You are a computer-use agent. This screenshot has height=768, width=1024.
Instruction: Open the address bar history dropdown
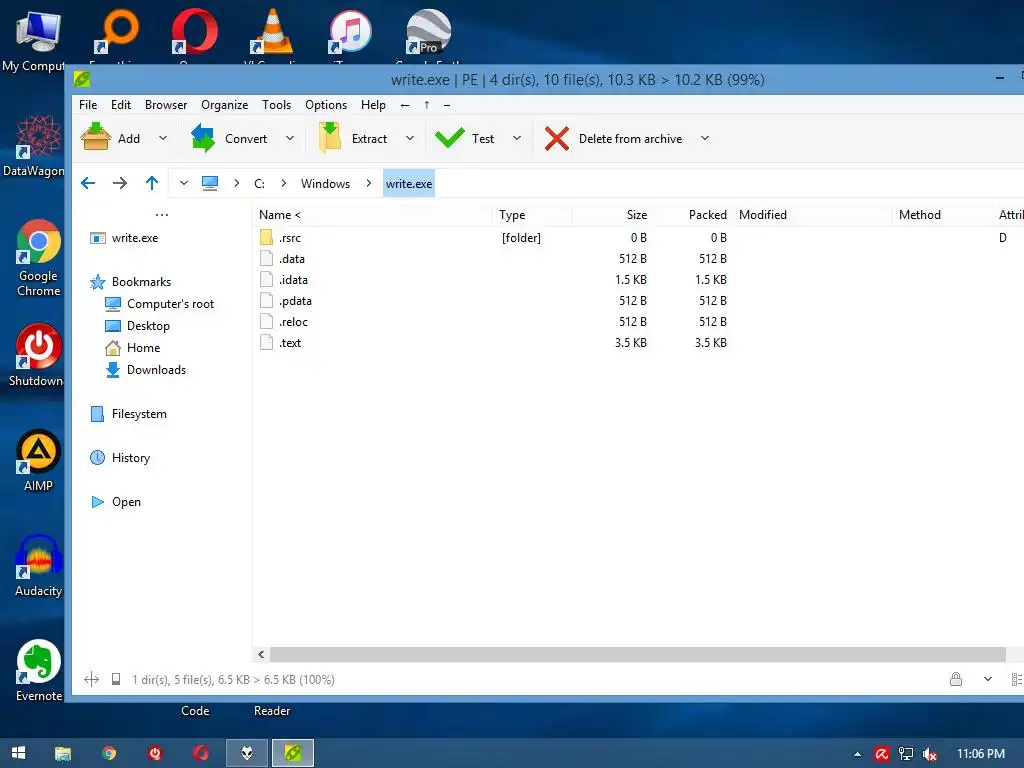pos(184,184)
